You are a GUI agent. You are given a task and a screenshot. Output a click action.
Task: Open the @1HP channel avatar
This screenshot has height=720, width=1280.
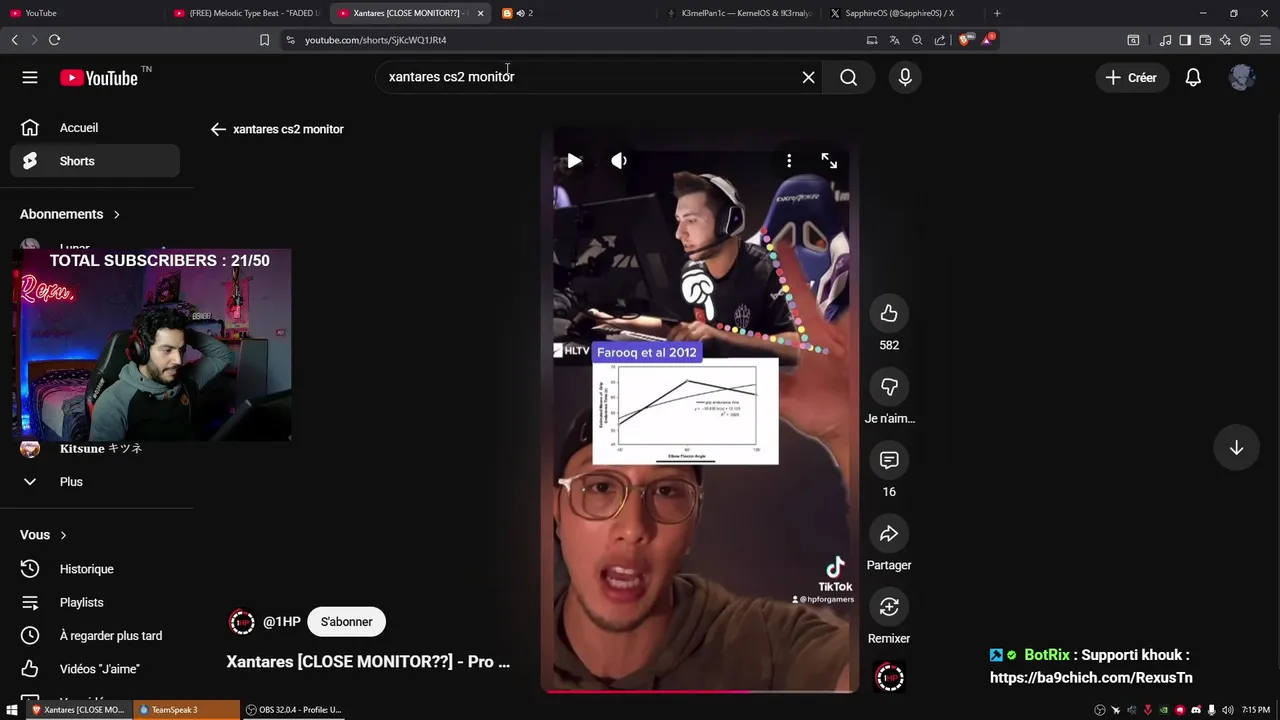pyautogui.click(x=242, y=622)
